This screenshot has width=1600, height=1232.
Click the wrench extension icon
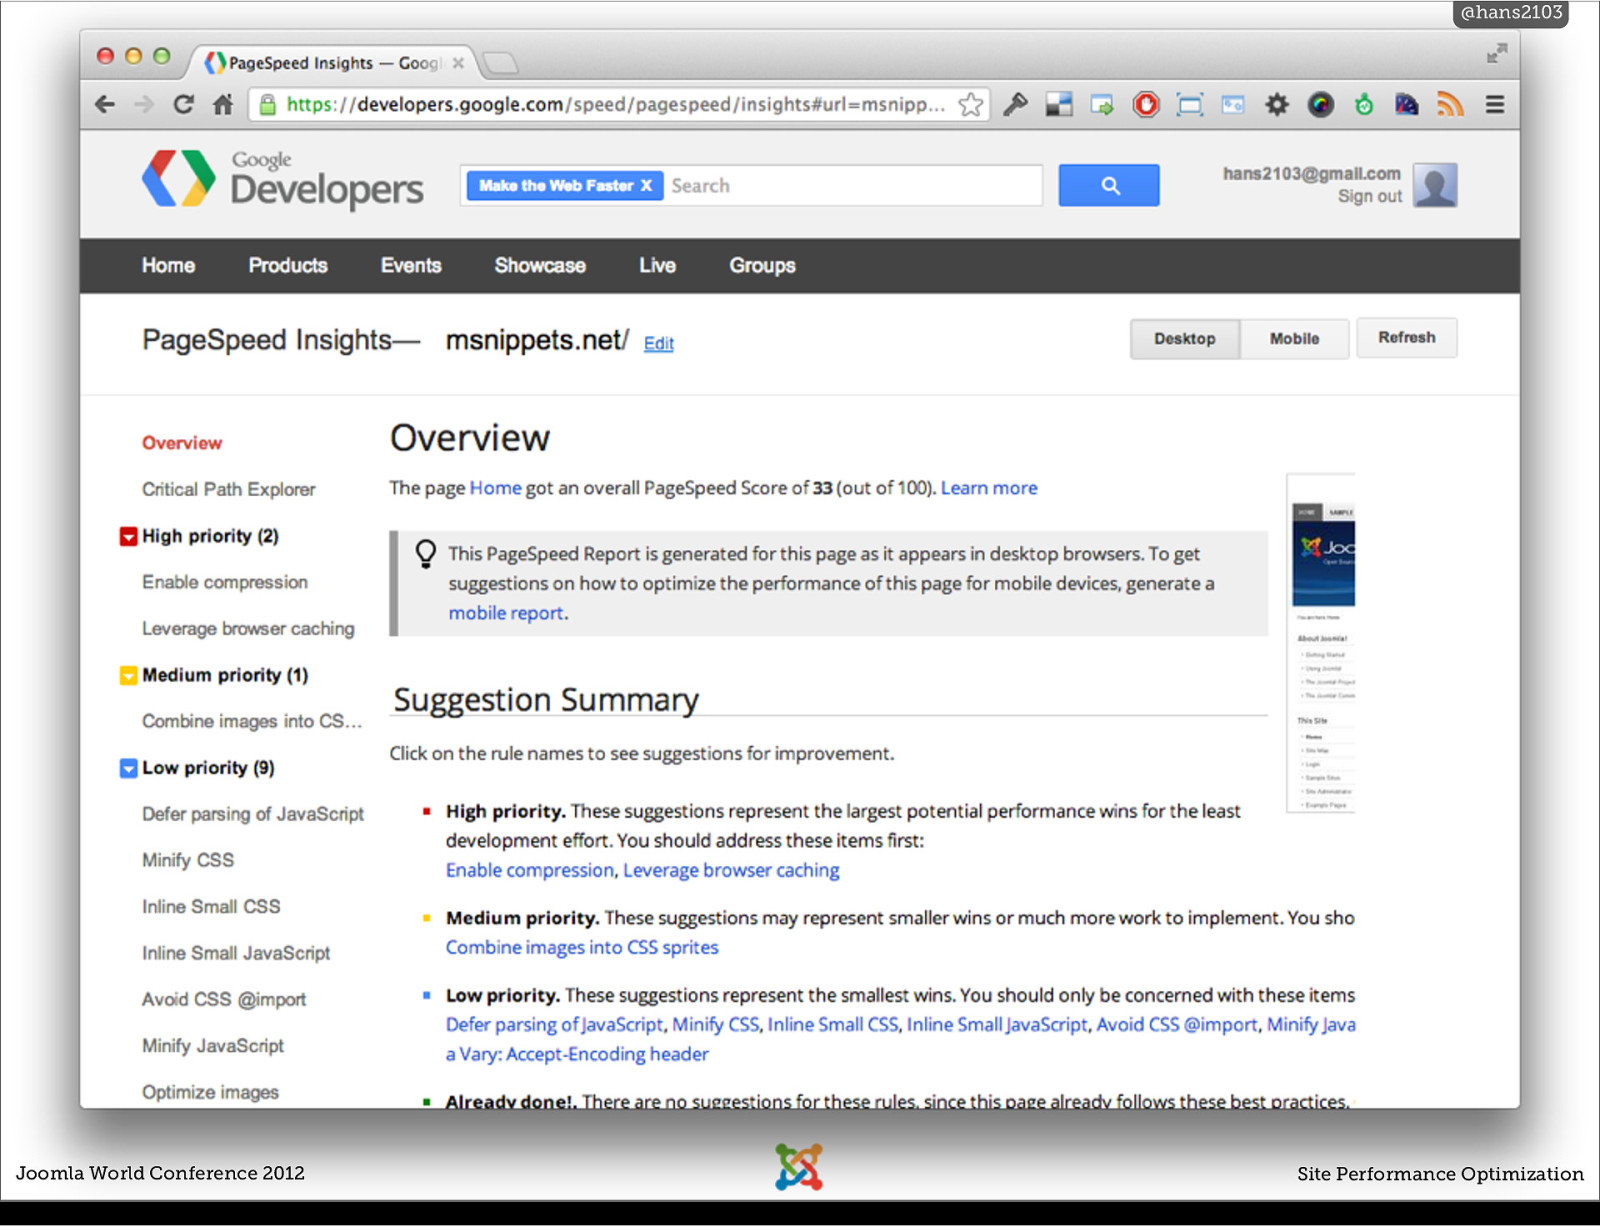pos(1015,104)
